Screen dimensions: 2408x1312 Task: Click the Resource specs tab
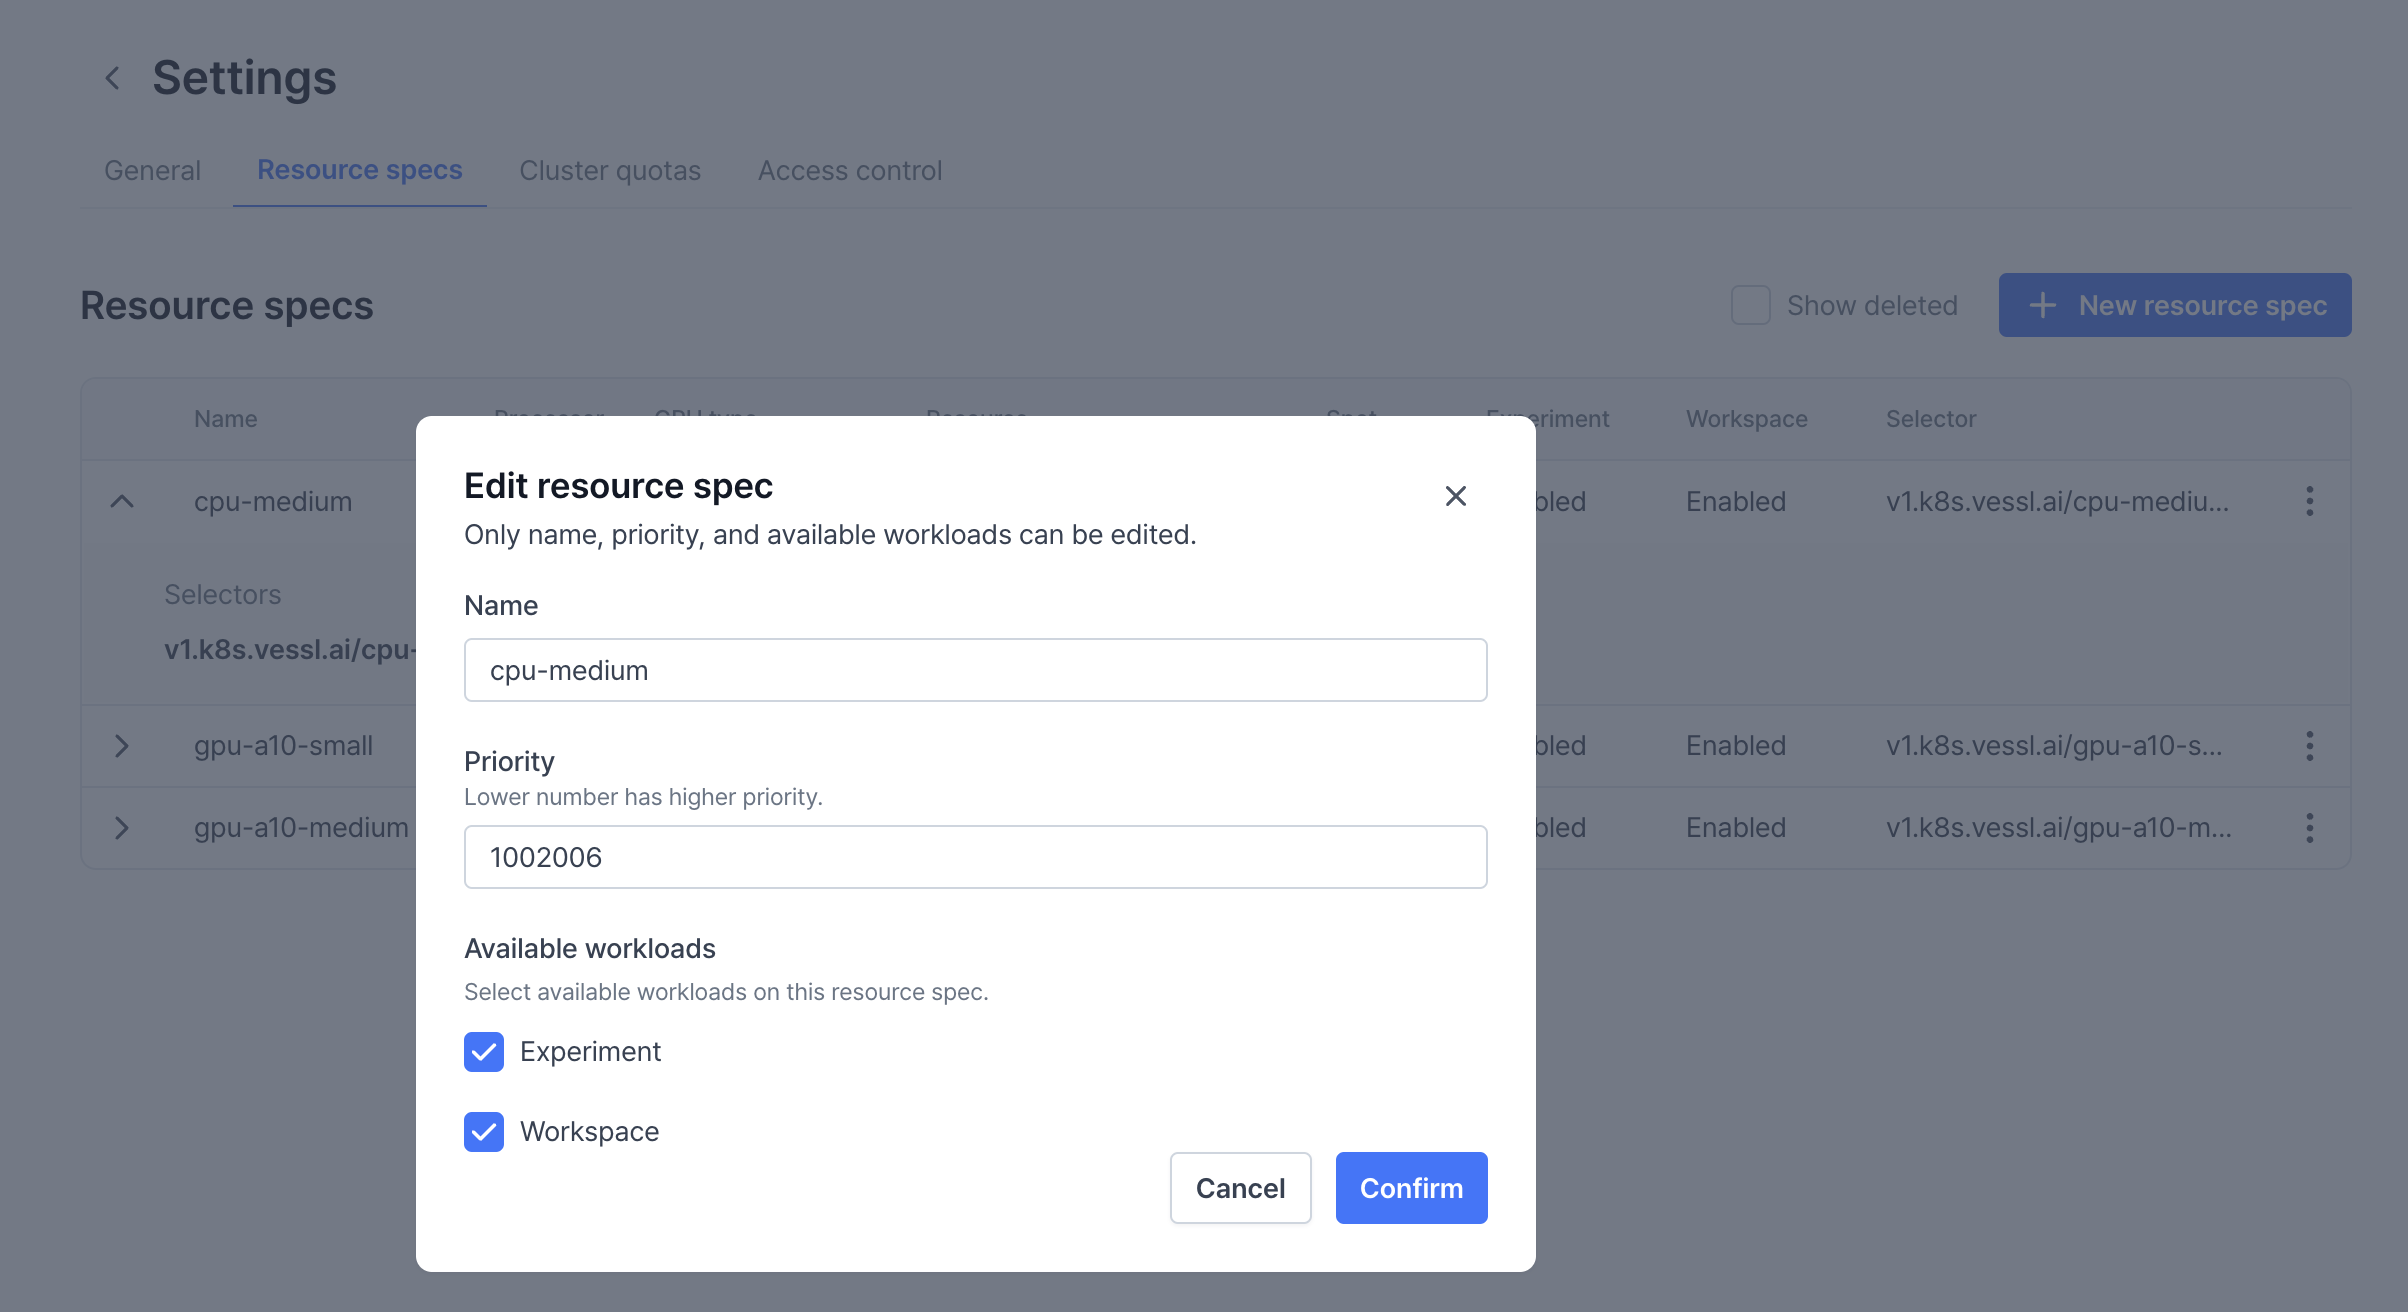[360, 171]
